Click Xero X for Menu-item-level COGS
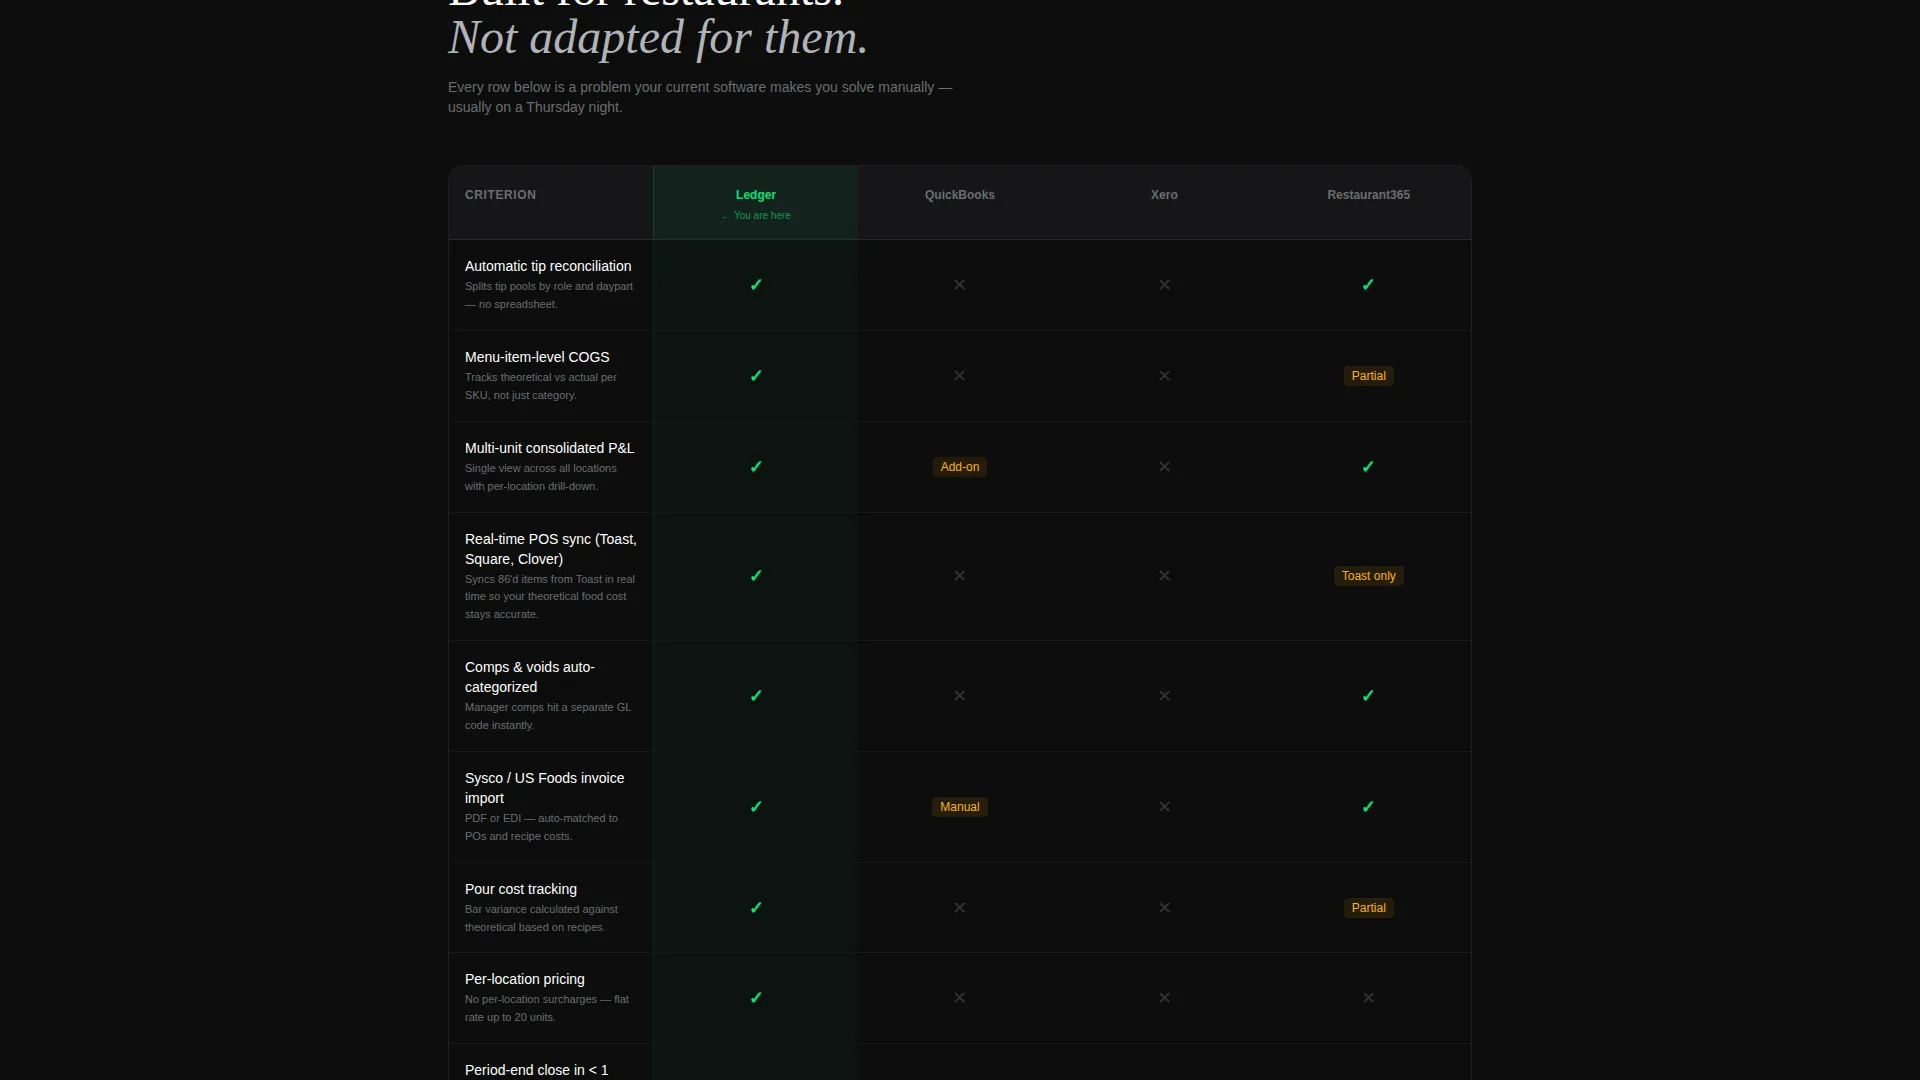This screenshot has height=1080, width=1920. point(1164,376)
